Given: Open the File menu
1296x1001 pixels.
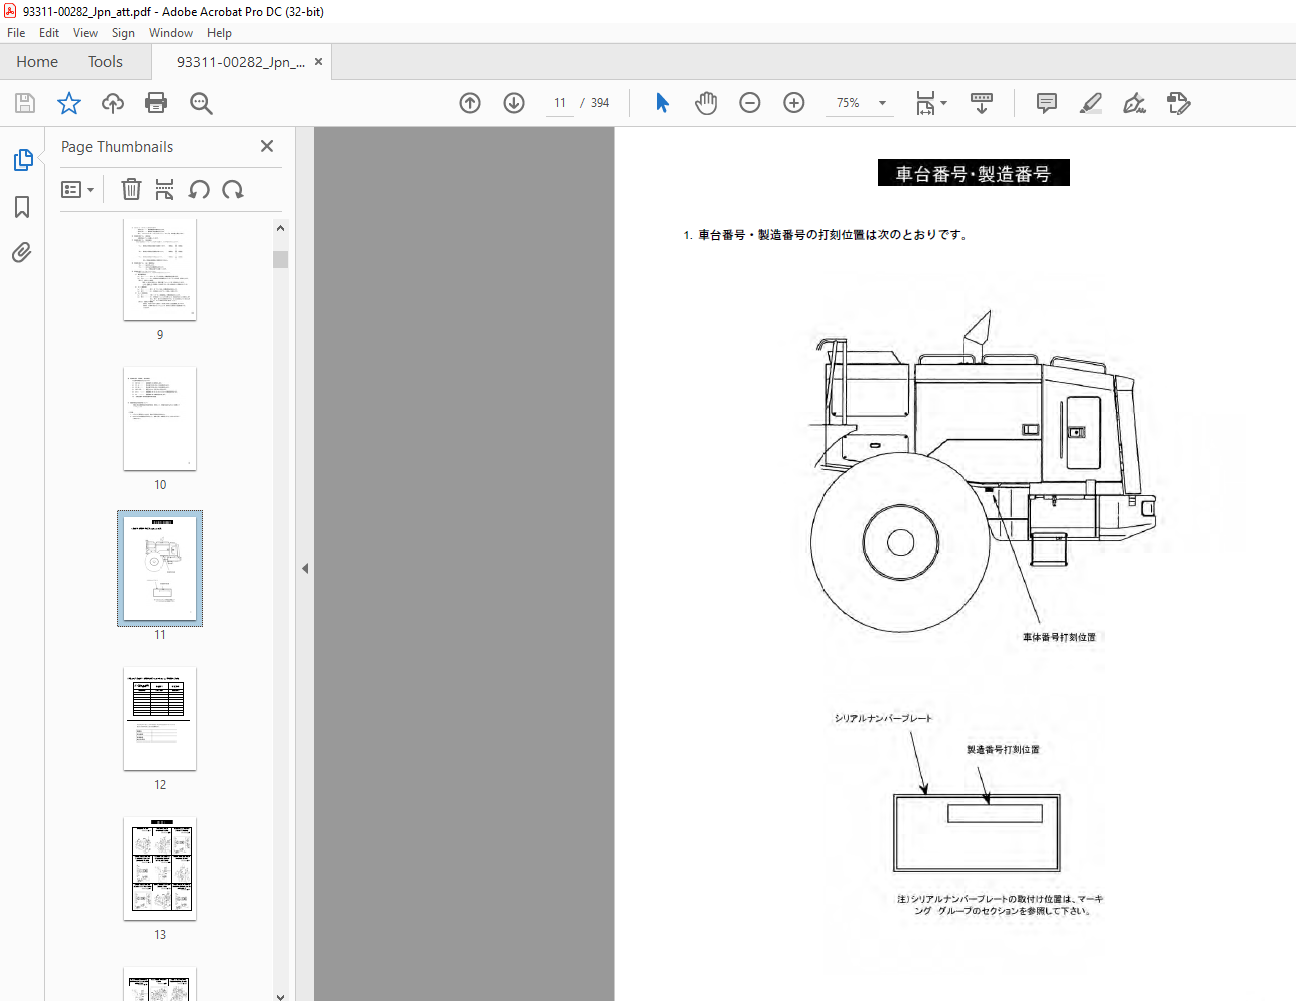Looking at the screenshot, I should pos(16,33).
